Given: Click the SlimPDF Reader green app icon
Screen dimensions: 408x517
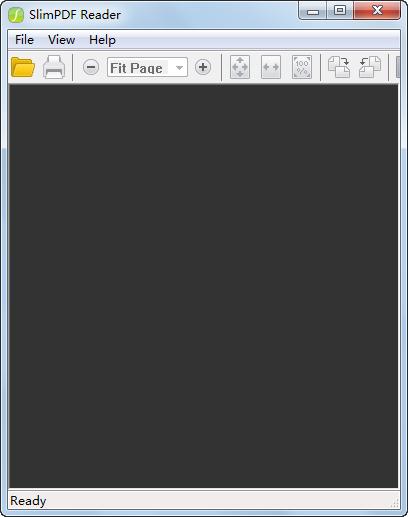Looking at the screenshot, I should 16,15.
